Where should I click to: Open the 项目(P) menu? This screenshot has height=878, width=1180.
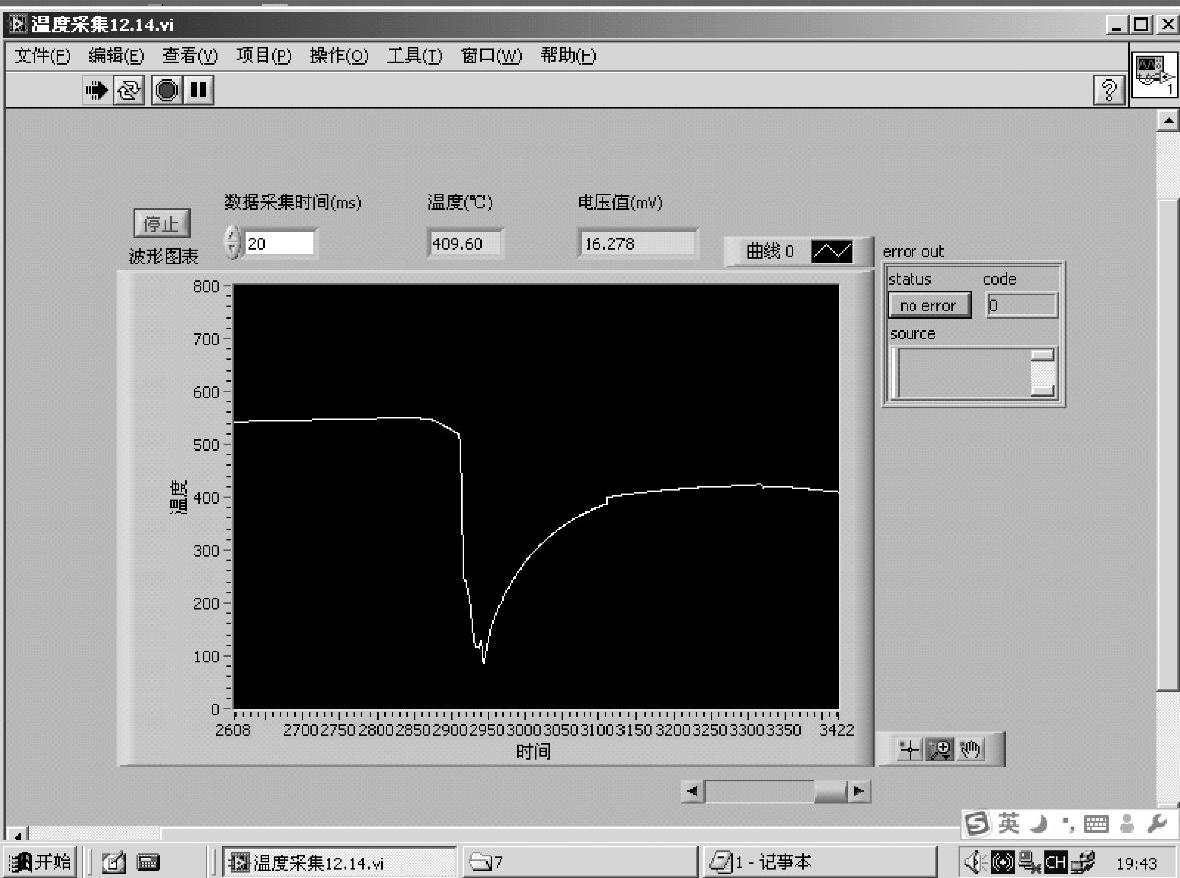pyautogui.click(x=263, y=56)
